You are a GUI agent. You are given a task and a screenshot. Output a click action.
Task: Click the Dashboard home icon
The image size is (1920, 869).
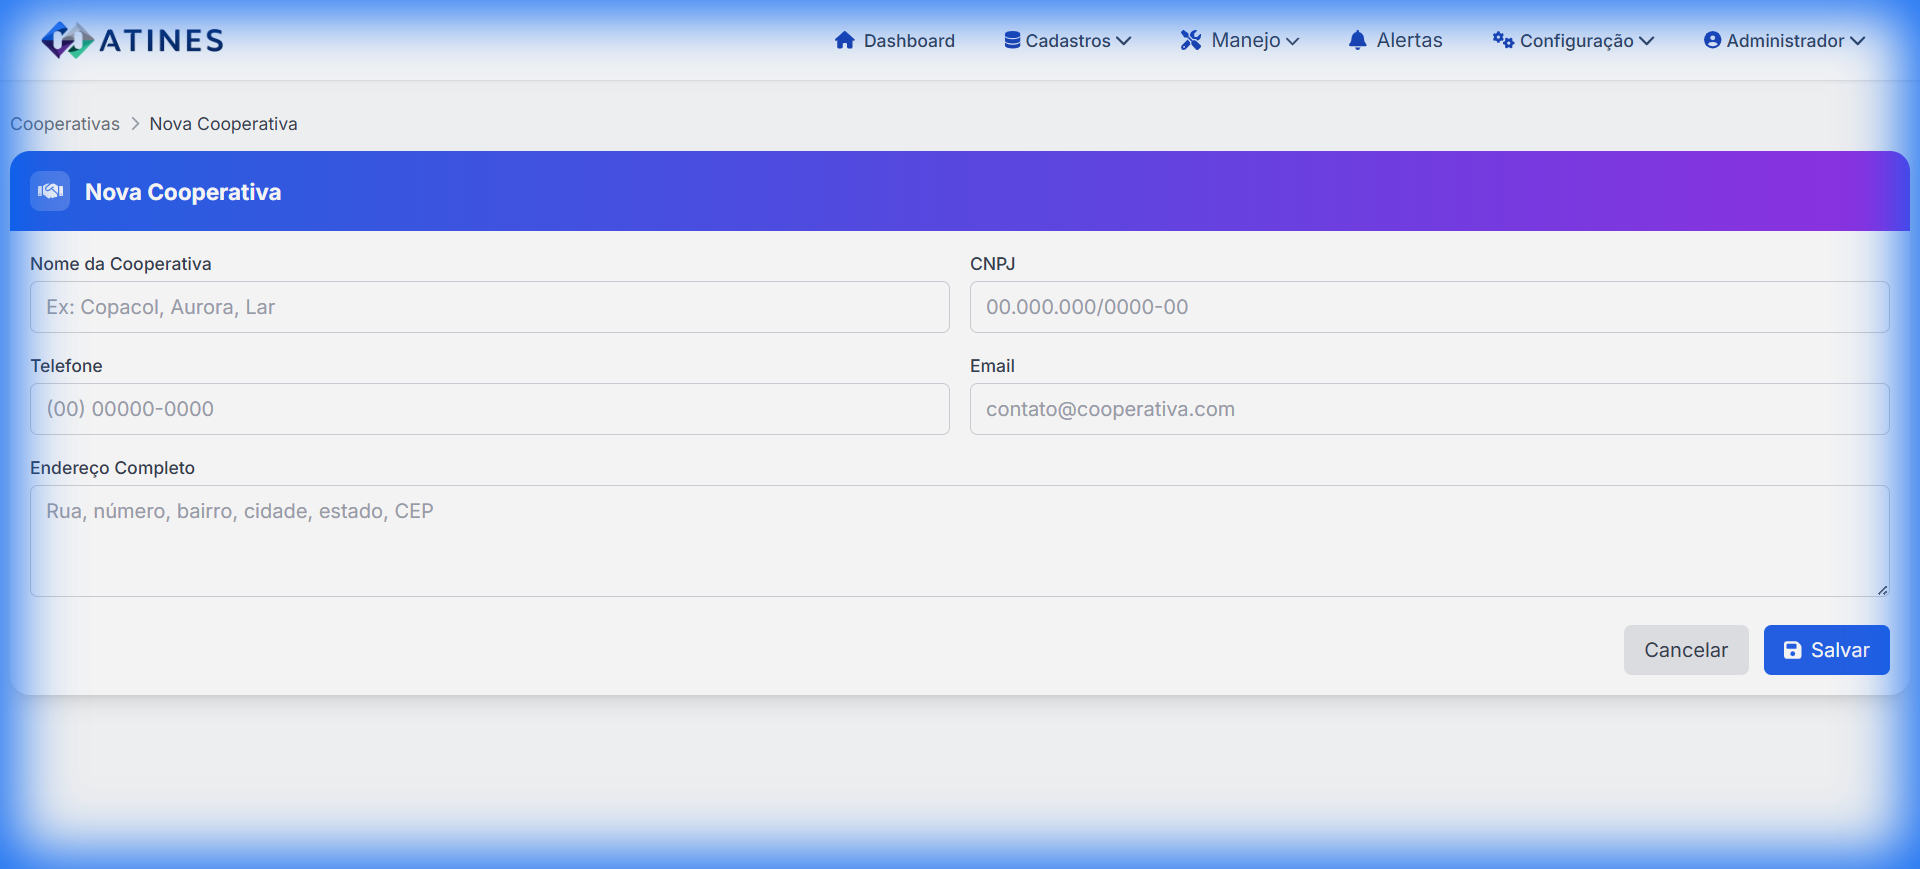pyautogui.click(x=845, y=40)
